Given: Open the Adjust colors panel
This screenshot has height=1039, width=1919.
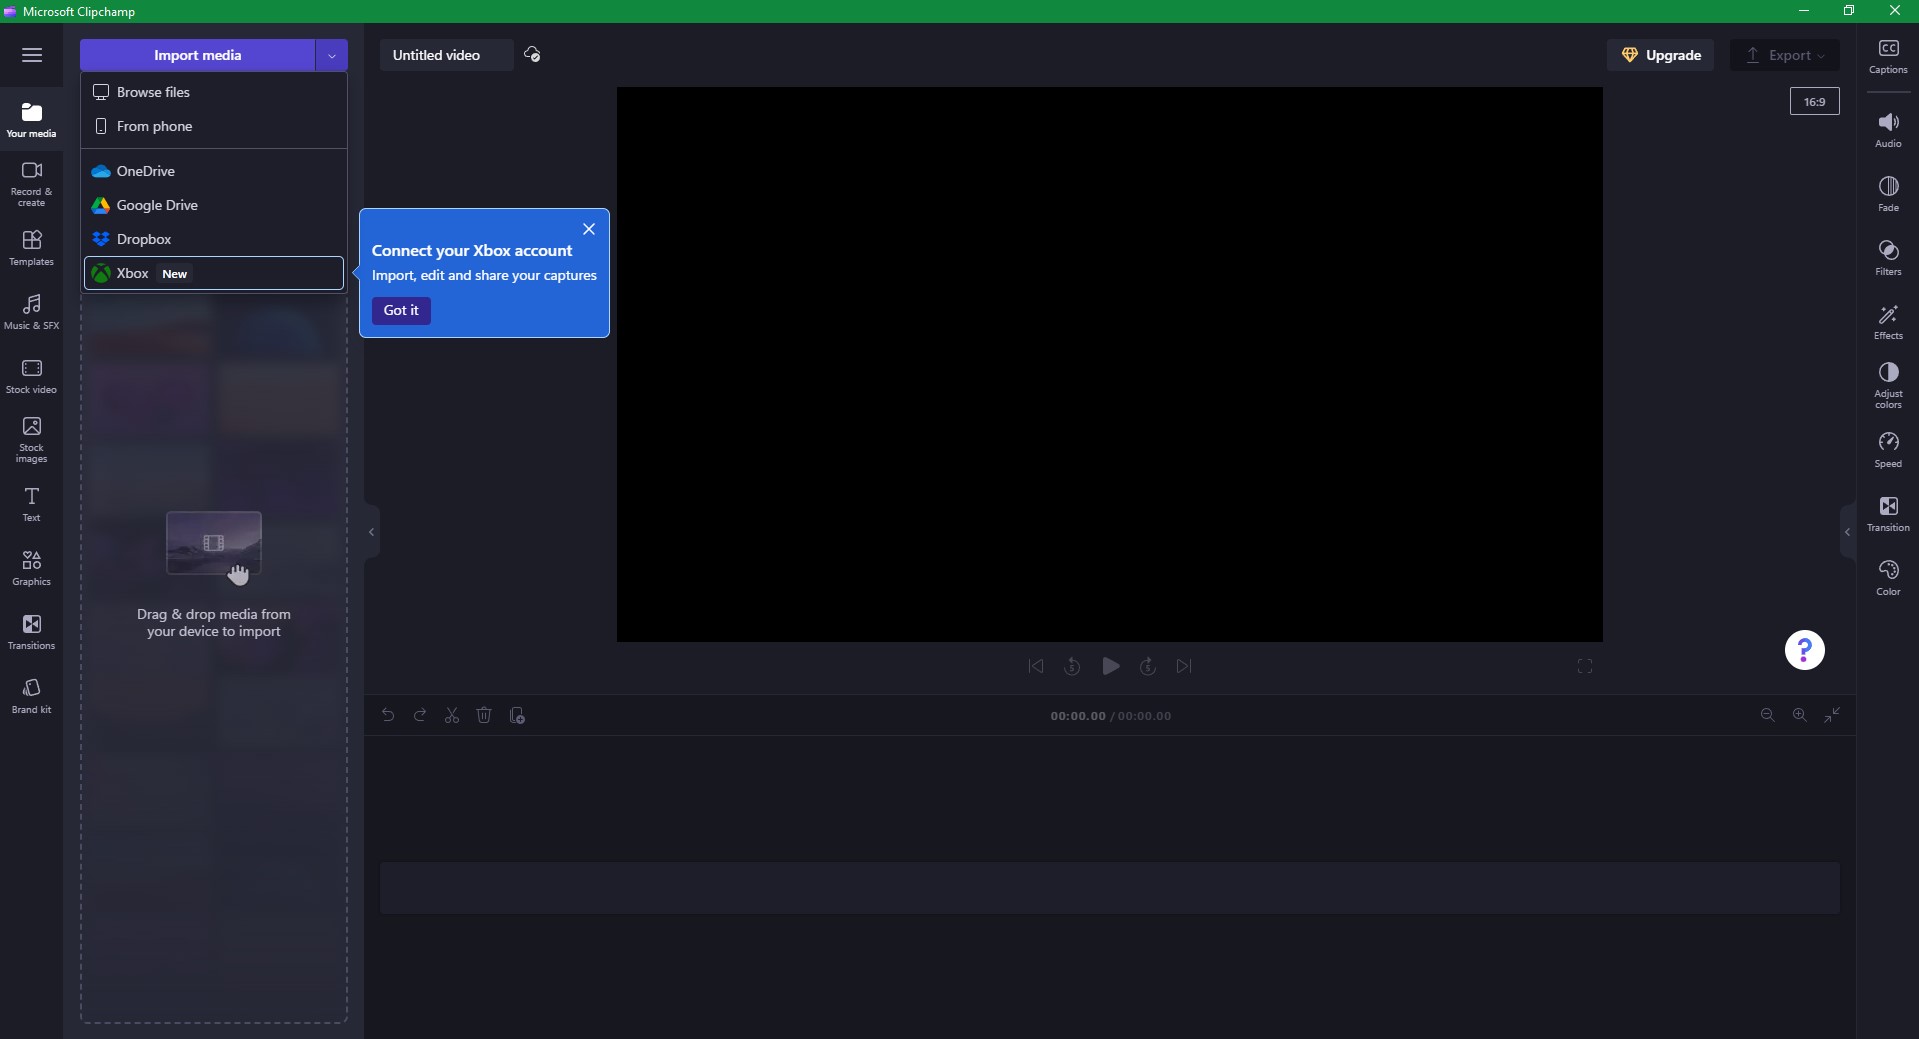Looking at the screenshot, I should click(x=1887, y=383).
